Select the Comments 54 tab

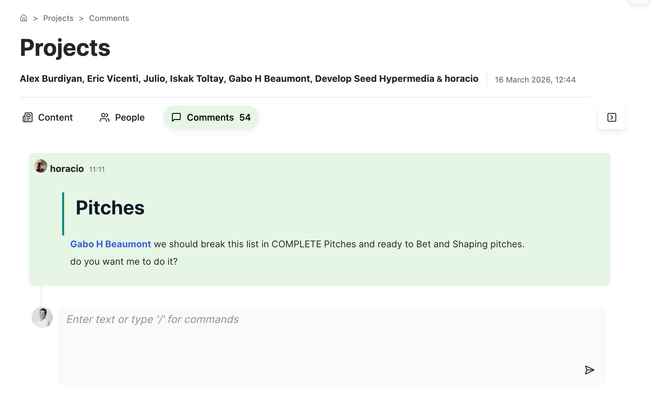210,117
